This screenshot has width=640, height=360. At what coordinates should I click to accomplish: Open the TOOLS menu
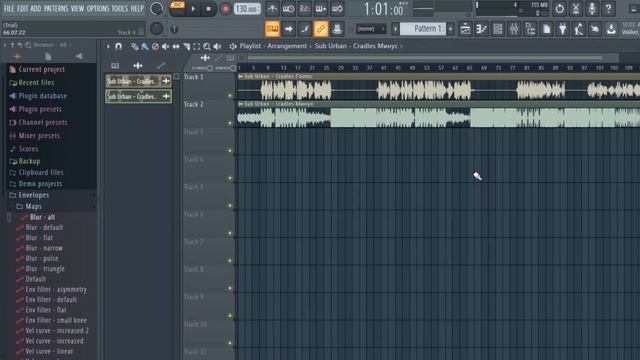tap(120, 9)
